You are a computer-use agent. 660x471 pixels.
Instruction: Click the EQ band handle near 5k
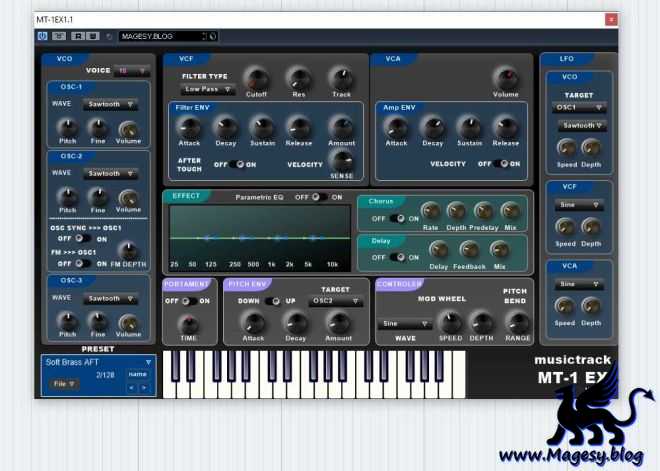tap(313, 238)
